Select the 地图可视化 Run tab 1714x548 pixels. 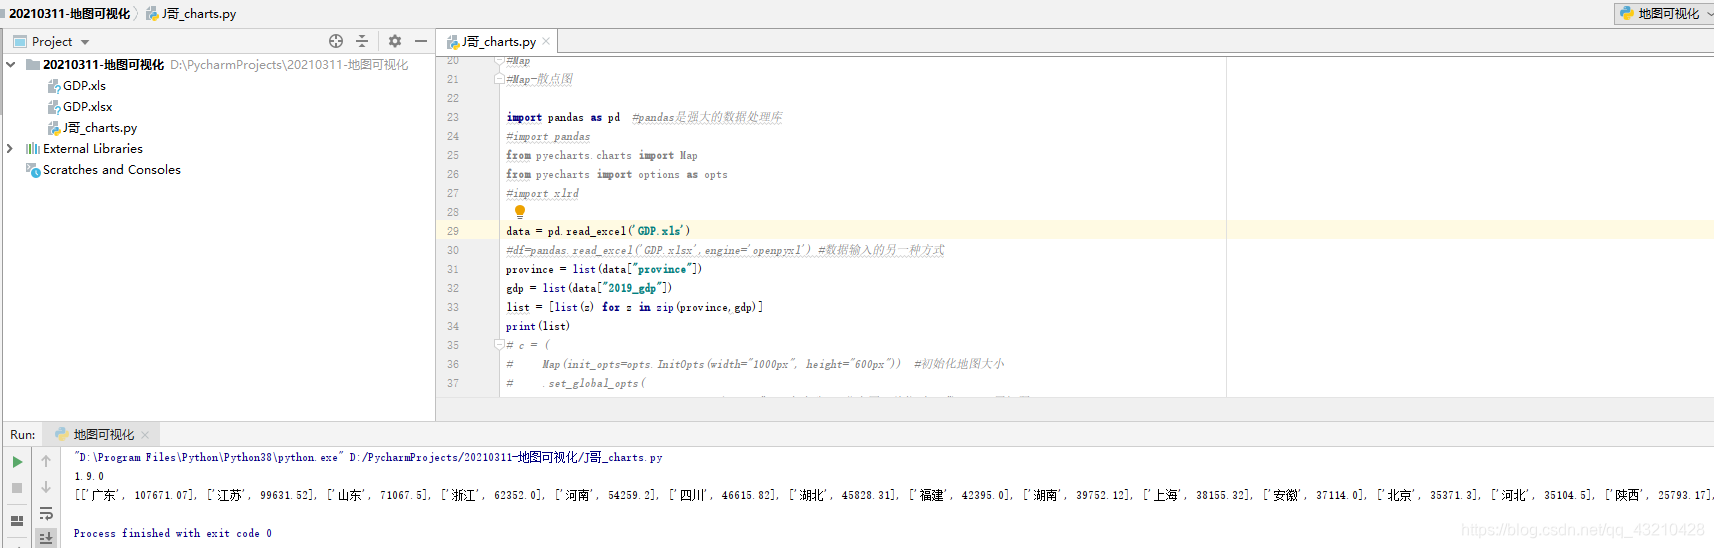tap(103, 435)
